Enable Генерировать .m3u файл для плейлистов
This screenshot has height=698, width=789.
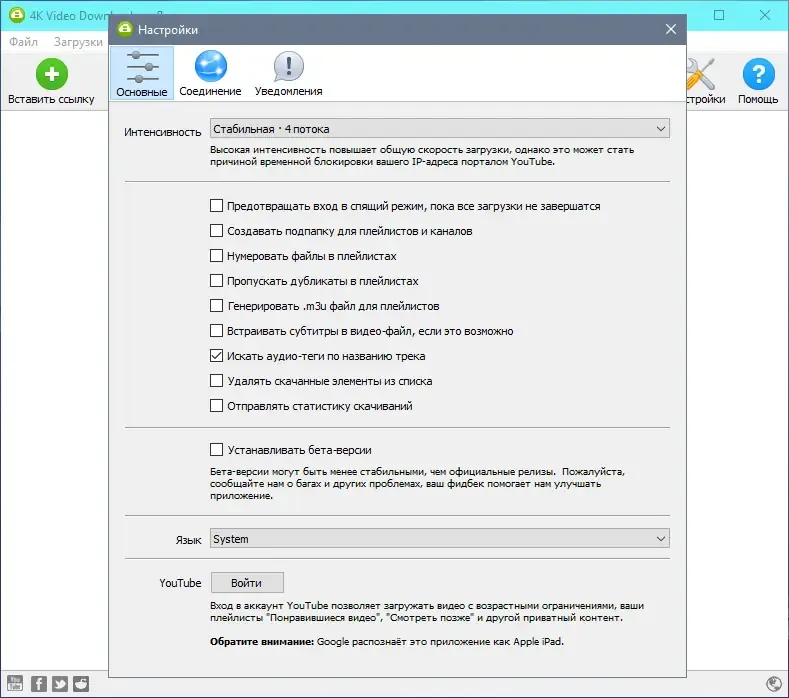pos(216,305)
